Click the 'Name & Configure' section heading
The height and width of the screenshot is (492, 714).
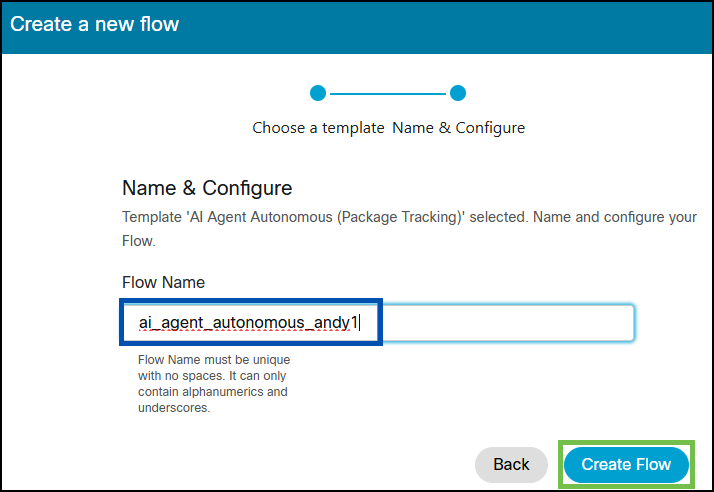207,188
